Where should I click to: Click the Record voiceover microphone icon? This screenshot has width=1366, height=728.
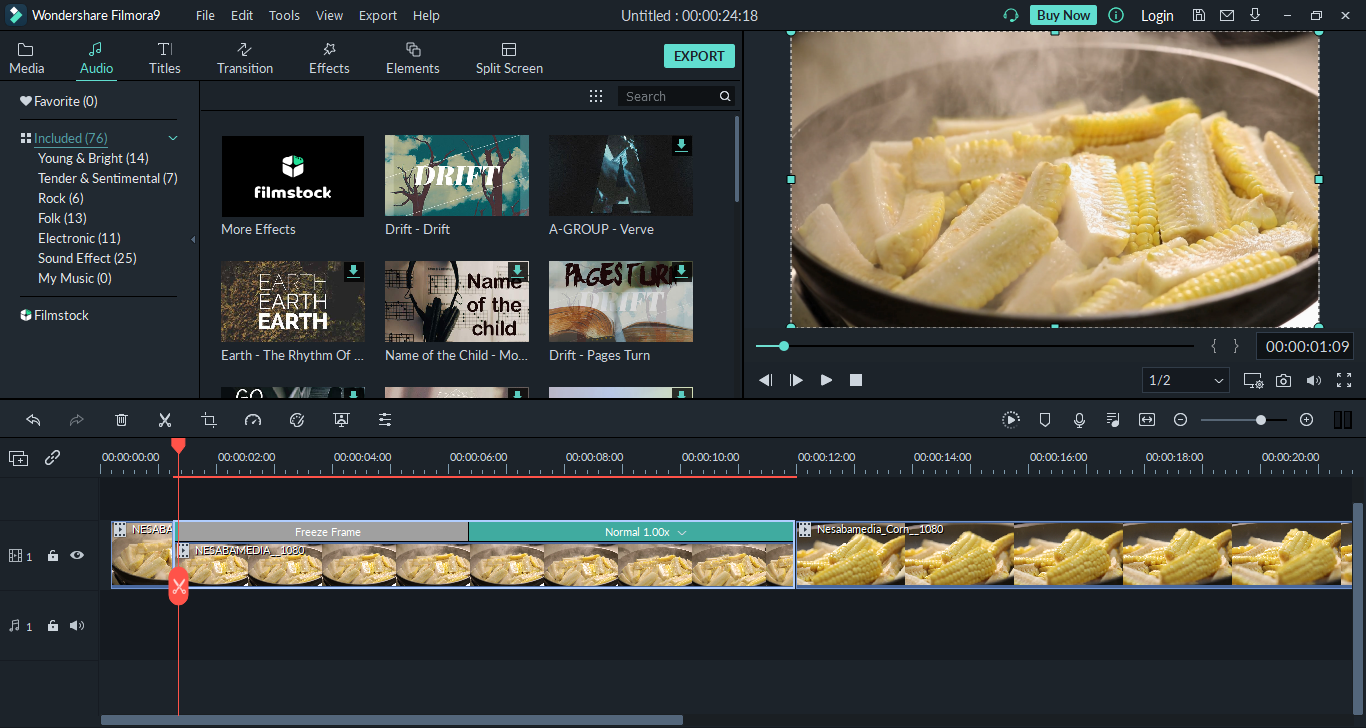point(1079,420)
